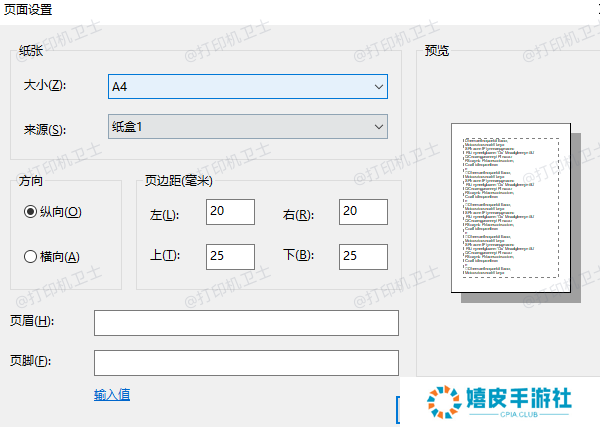Open the 输入值 link
Viewport: 600px width, 427px height.
pyautogui.click(x=112, y=394)
